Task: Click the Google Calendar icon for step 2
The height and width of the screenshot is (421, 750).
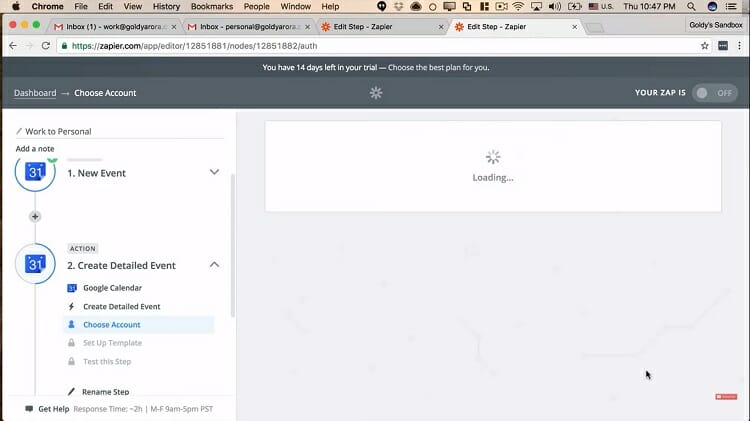Action: (x=35, y=264)
